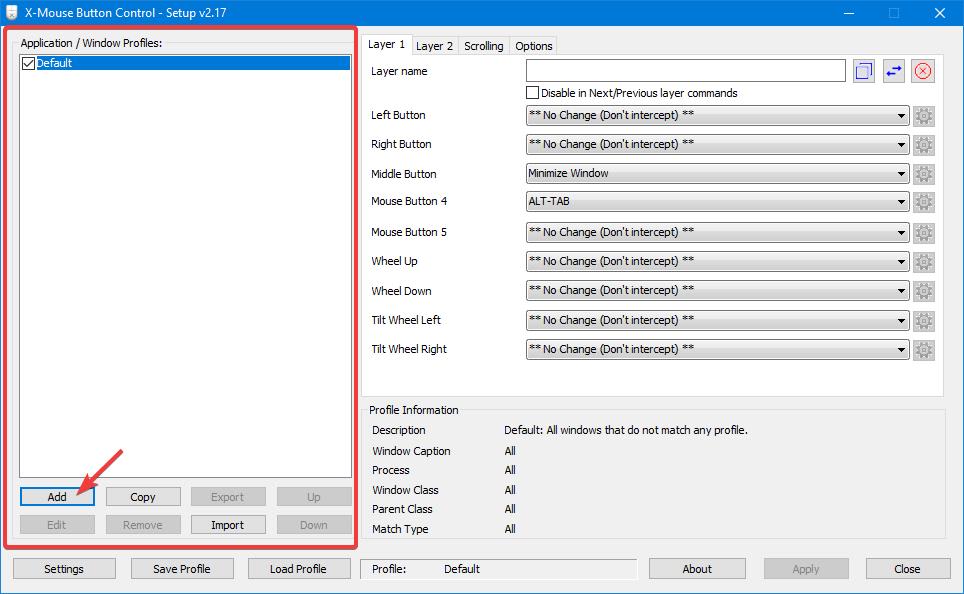Click the Add profile button
This screenshot has width=964, height=594.
pos(57,497)
